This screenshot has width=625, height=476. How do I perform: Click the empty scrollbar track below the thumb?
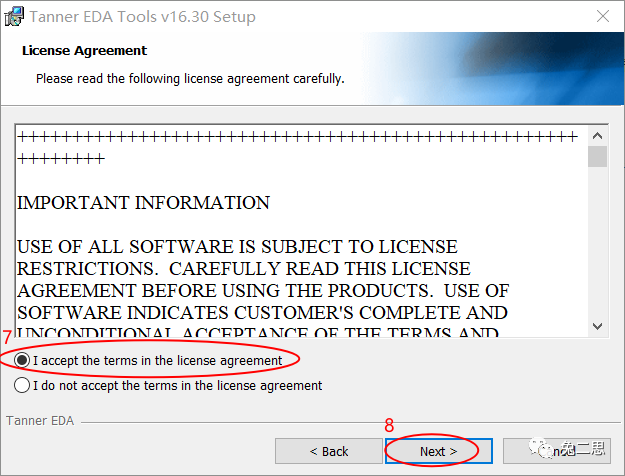(598, 250)
